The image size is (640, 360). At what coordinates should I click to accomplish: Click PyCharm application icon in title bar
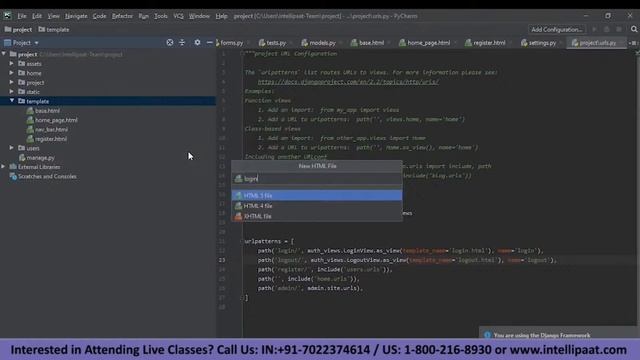[x=7, y=16]
